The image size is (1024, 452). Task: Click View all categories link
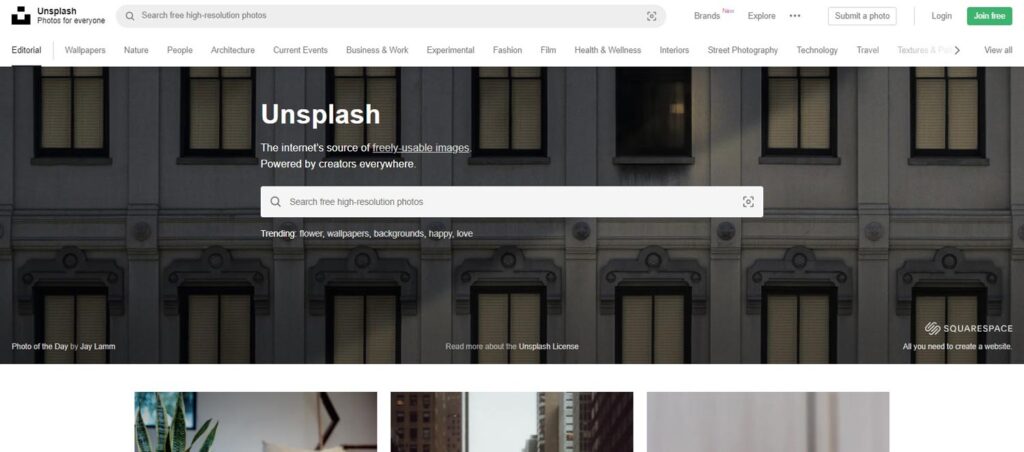pyautogui.click(x=998, y=50)
